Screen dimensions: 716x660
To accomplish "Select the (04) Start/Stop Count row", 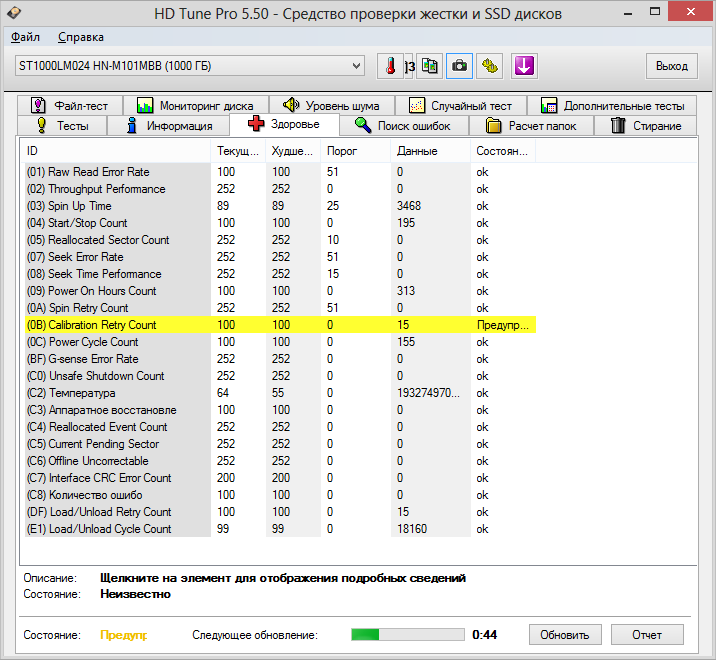I will click(280, 223).
